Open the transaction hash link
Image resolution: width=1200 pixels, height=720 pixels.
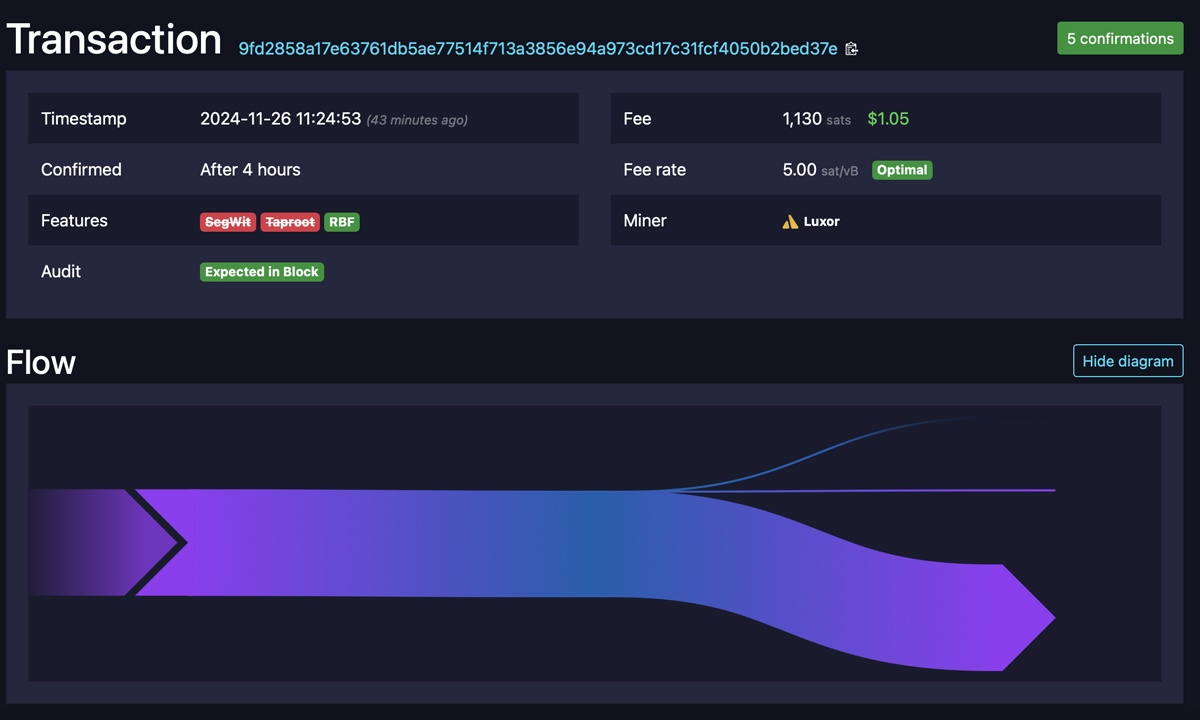pos(537,48)
